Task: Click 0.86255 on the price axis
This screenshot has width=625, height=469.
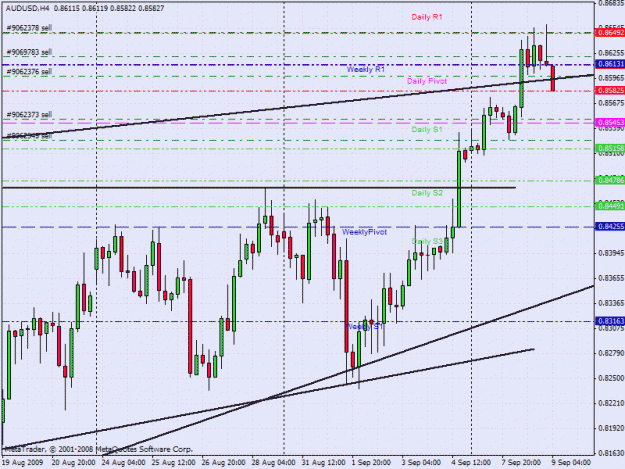Action: pyautogui.click(x=611, y=53)
